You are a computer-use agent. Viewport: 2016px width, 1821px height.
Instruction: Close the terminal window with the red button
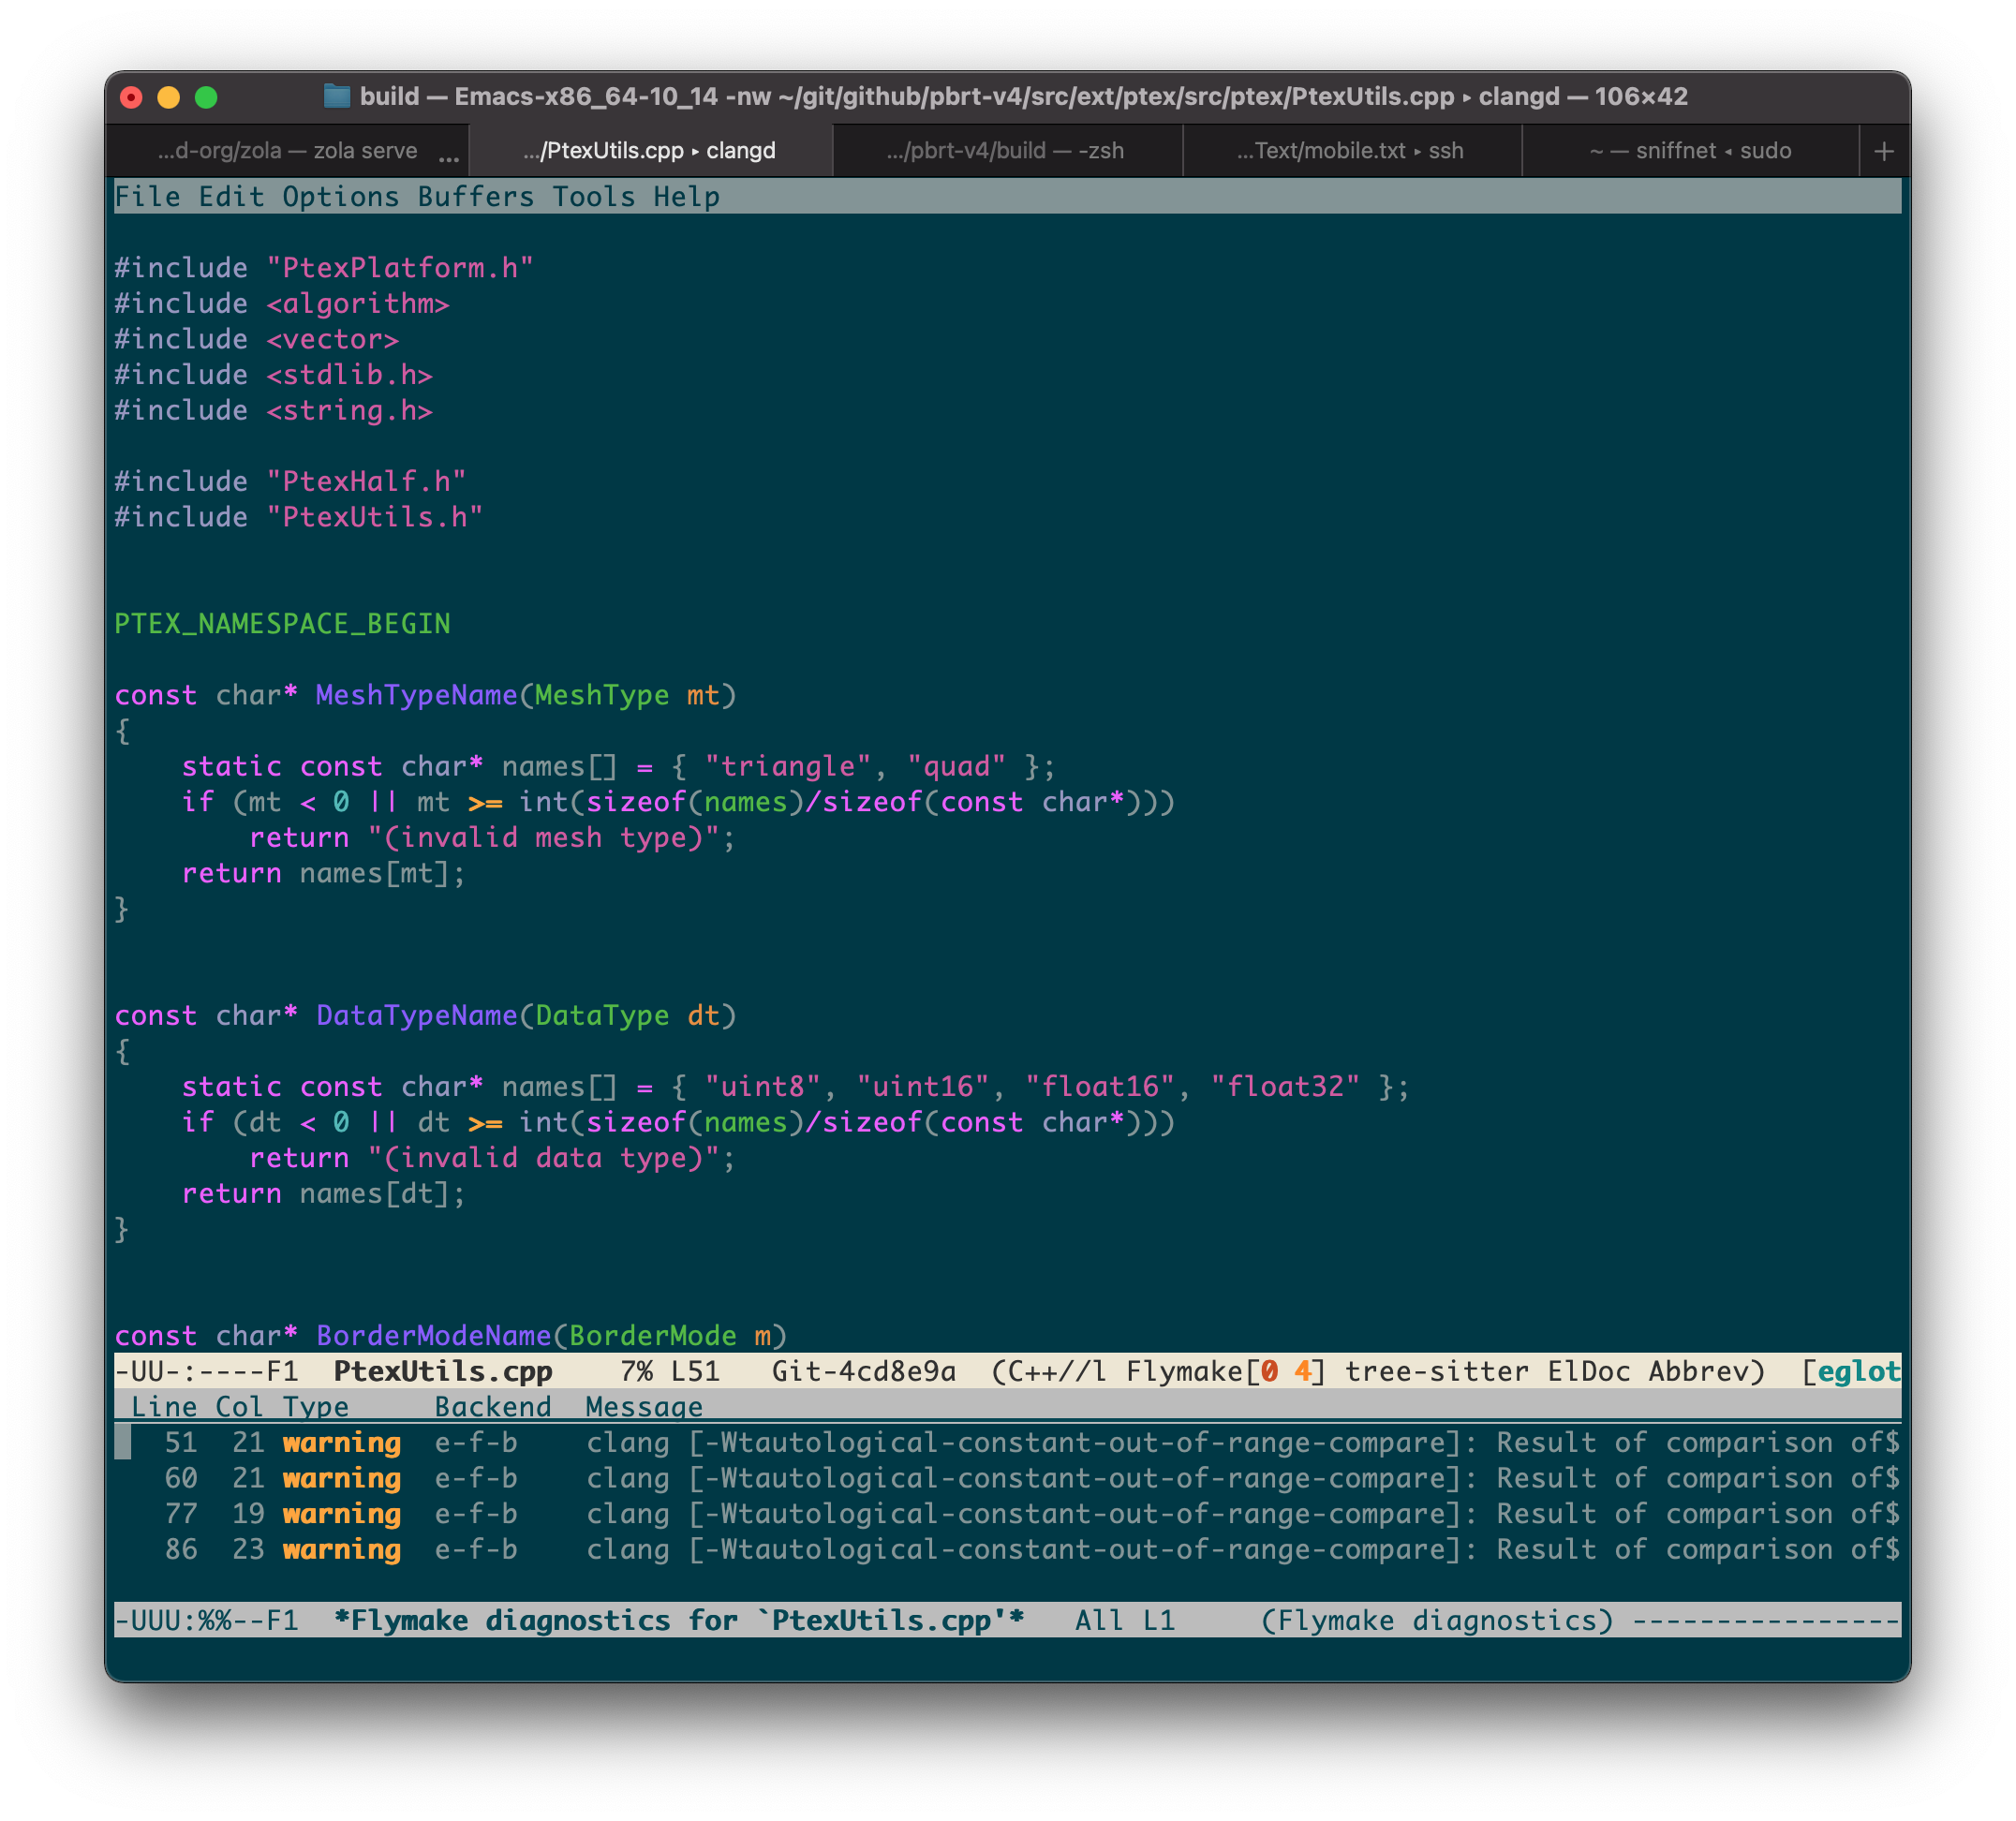[x=131, y=97]
